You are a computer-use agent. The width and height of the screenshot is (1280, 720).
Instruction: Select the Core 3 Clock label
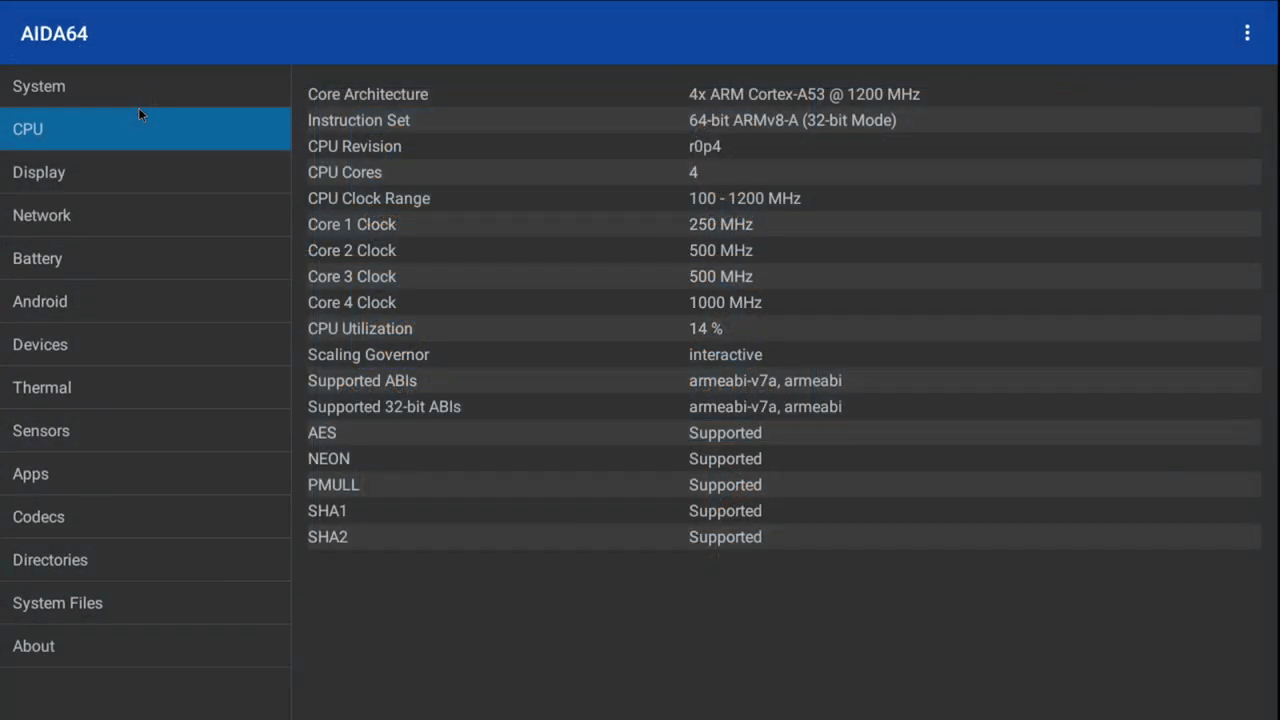point(352,276)
